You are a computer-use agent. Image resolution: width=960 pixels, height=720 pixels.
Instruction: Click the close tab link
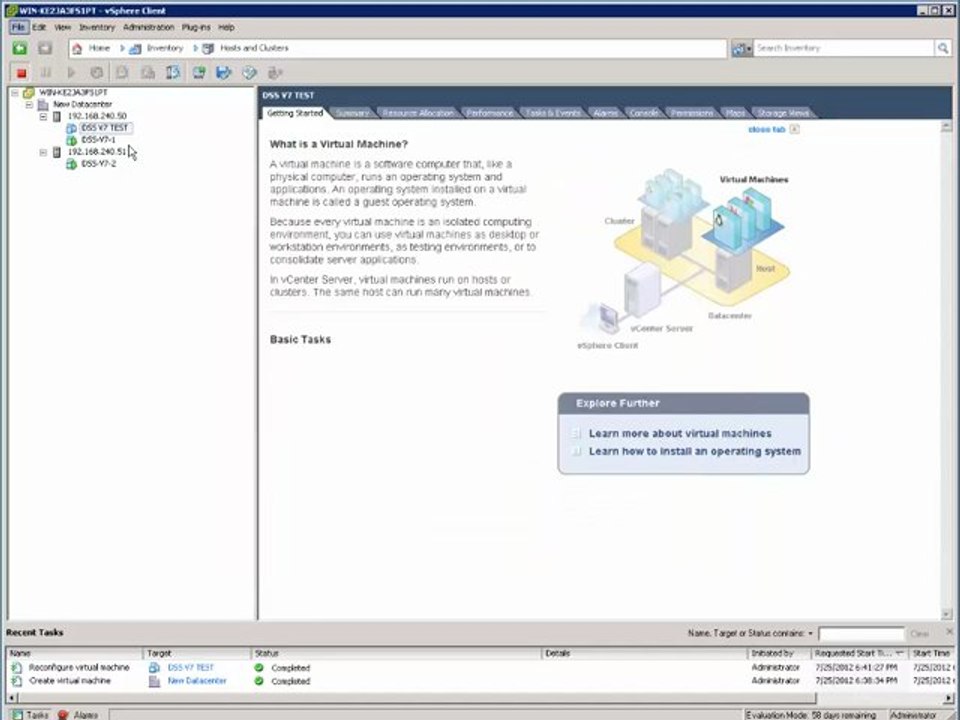pyautogui.click(x=767, y=130)
